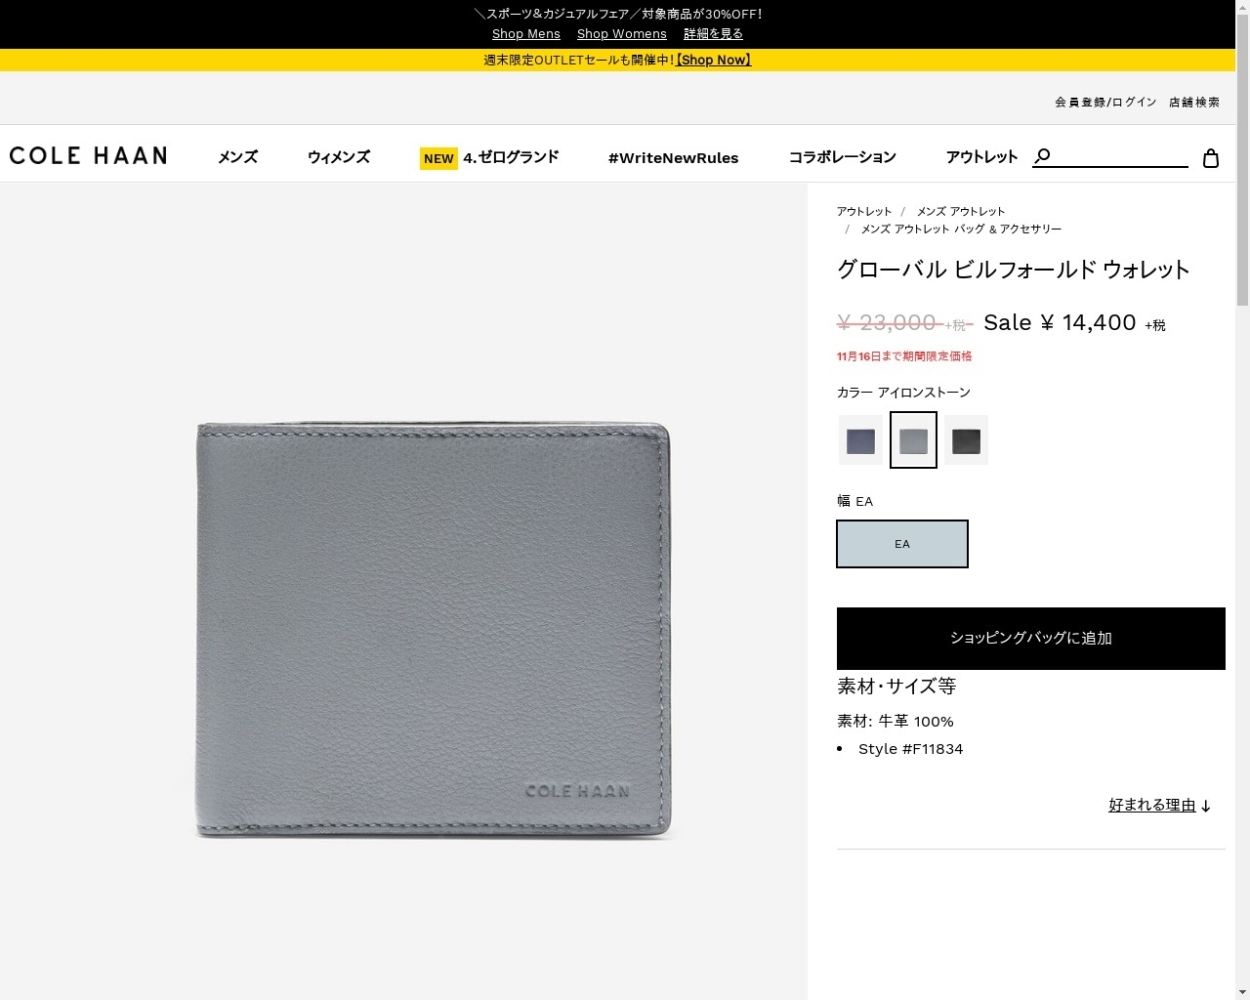Image resolution: width=1250 pixels, height=1000 pixels.
Task: Select the gray Ironstone color swatch
Action: [913, 440]
